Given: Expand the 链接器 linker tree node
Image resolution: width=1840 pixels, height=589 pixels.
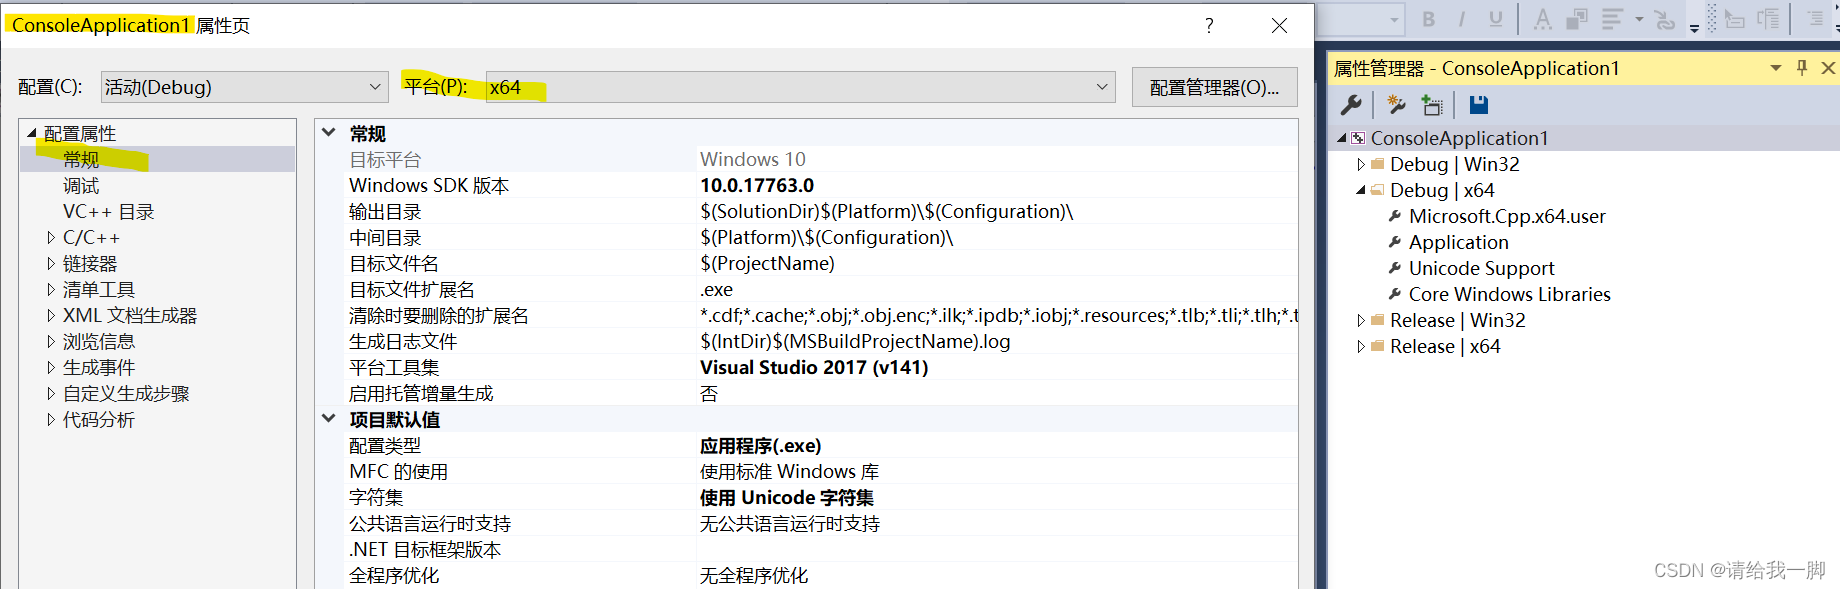Looking at the screenshot, I should [51, 264].
